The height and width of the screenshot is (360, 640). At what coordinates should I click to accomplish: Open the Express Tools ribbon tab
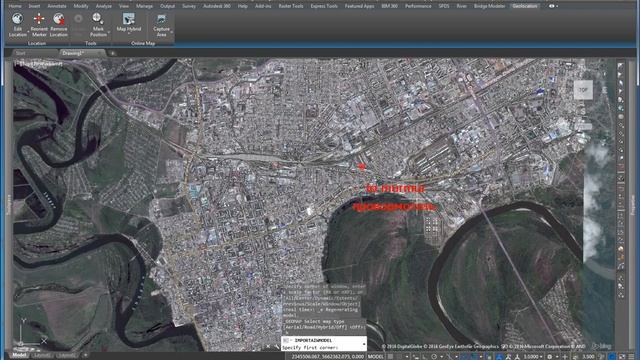324,6
